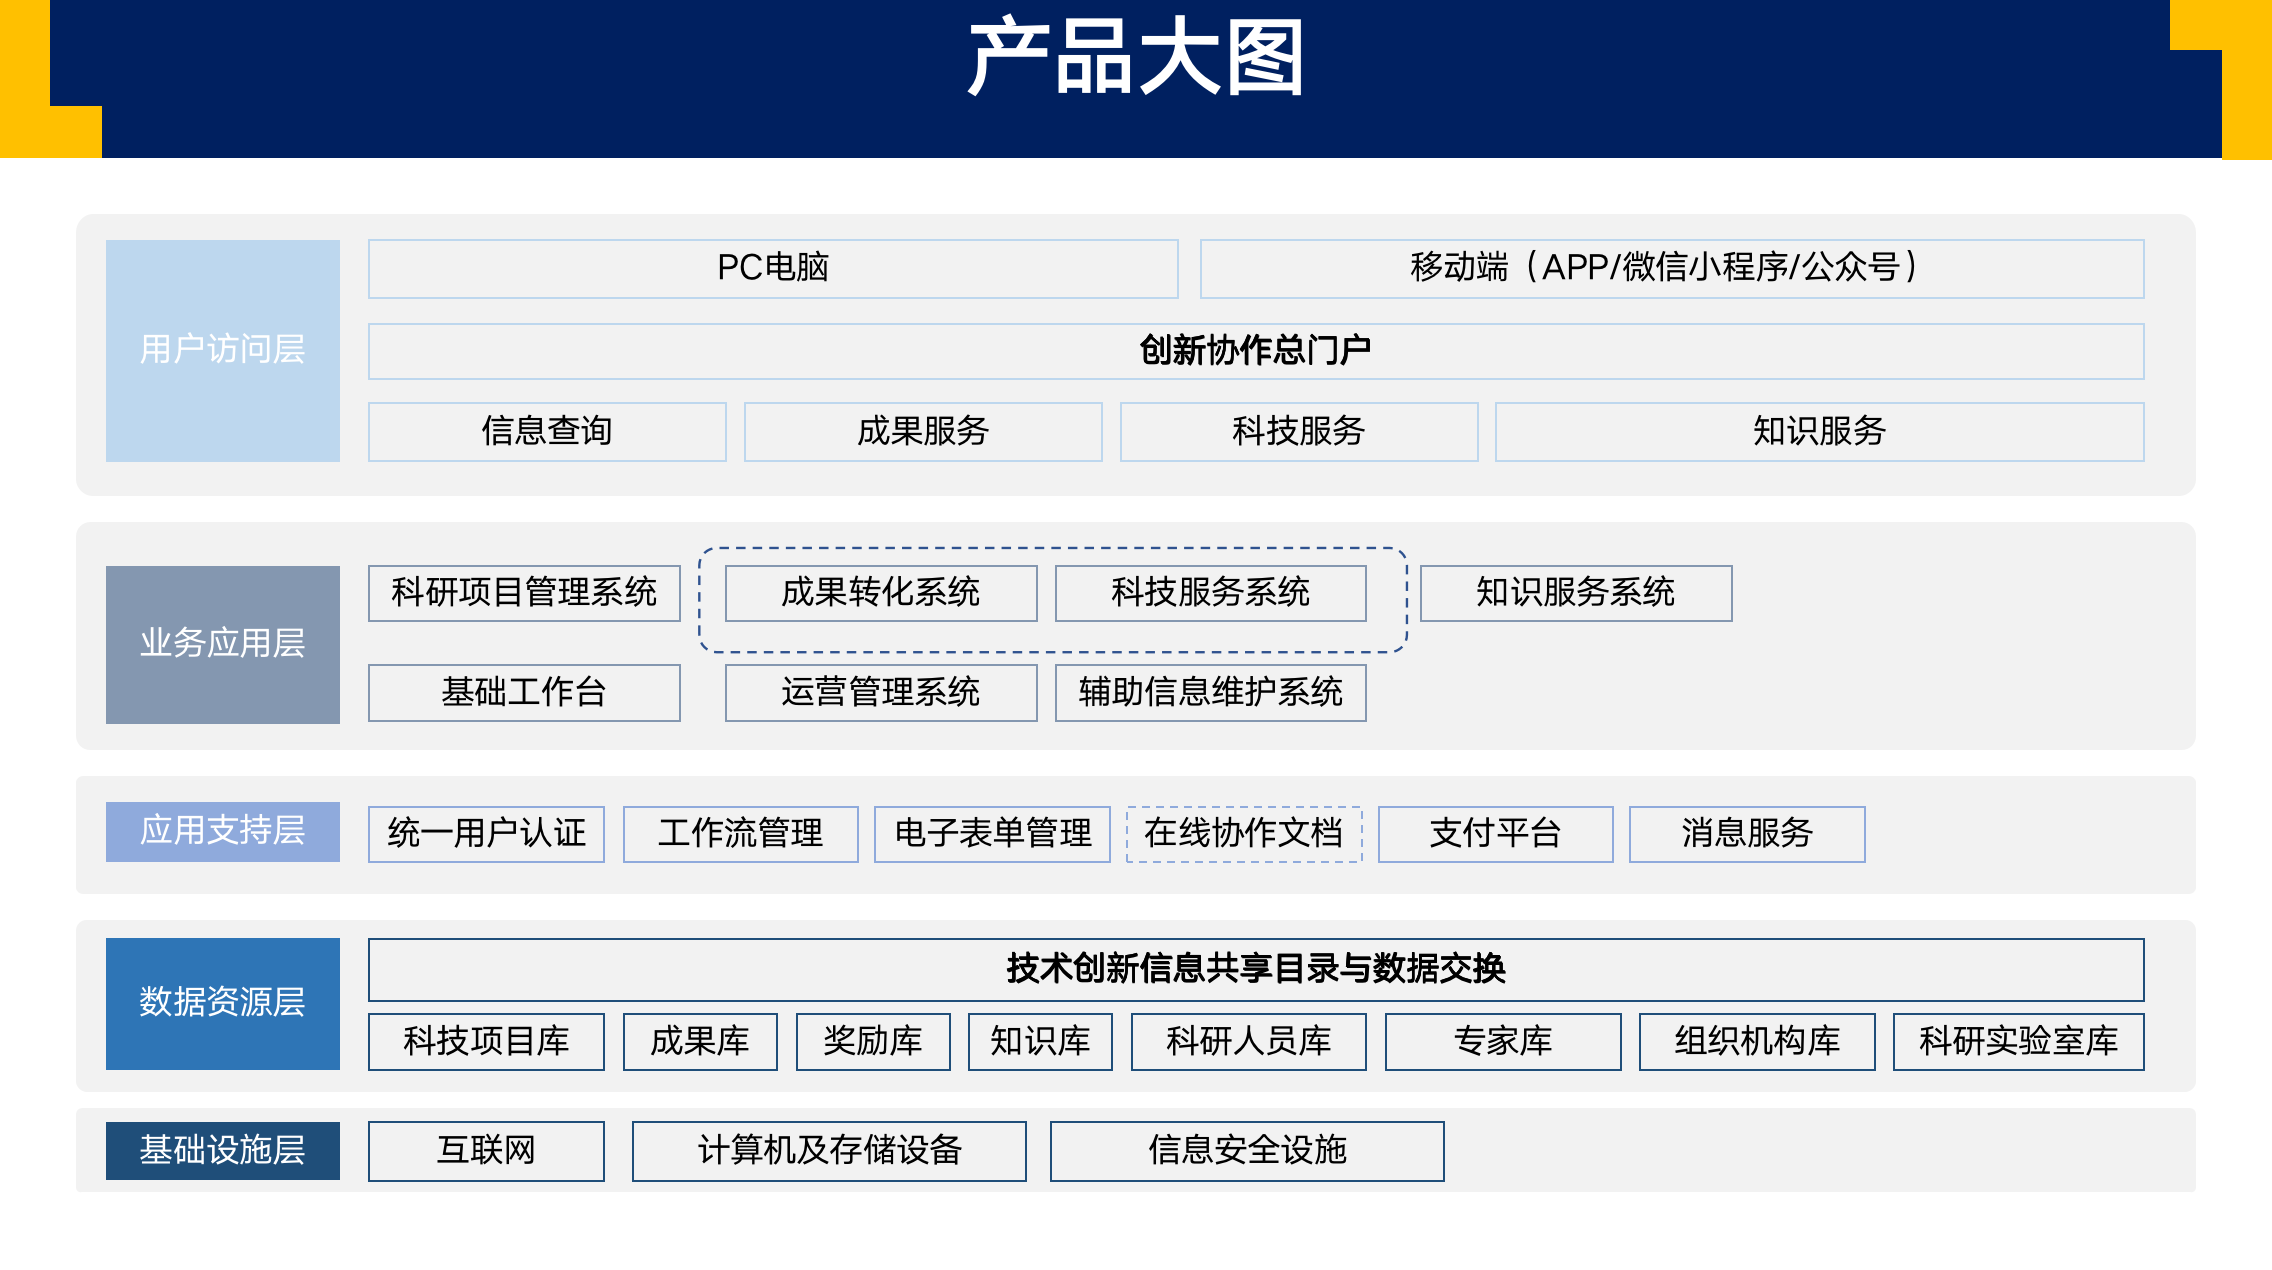Select the 成果库 box
The height and width of the screenshot is (1270, 2272).
700,1042
